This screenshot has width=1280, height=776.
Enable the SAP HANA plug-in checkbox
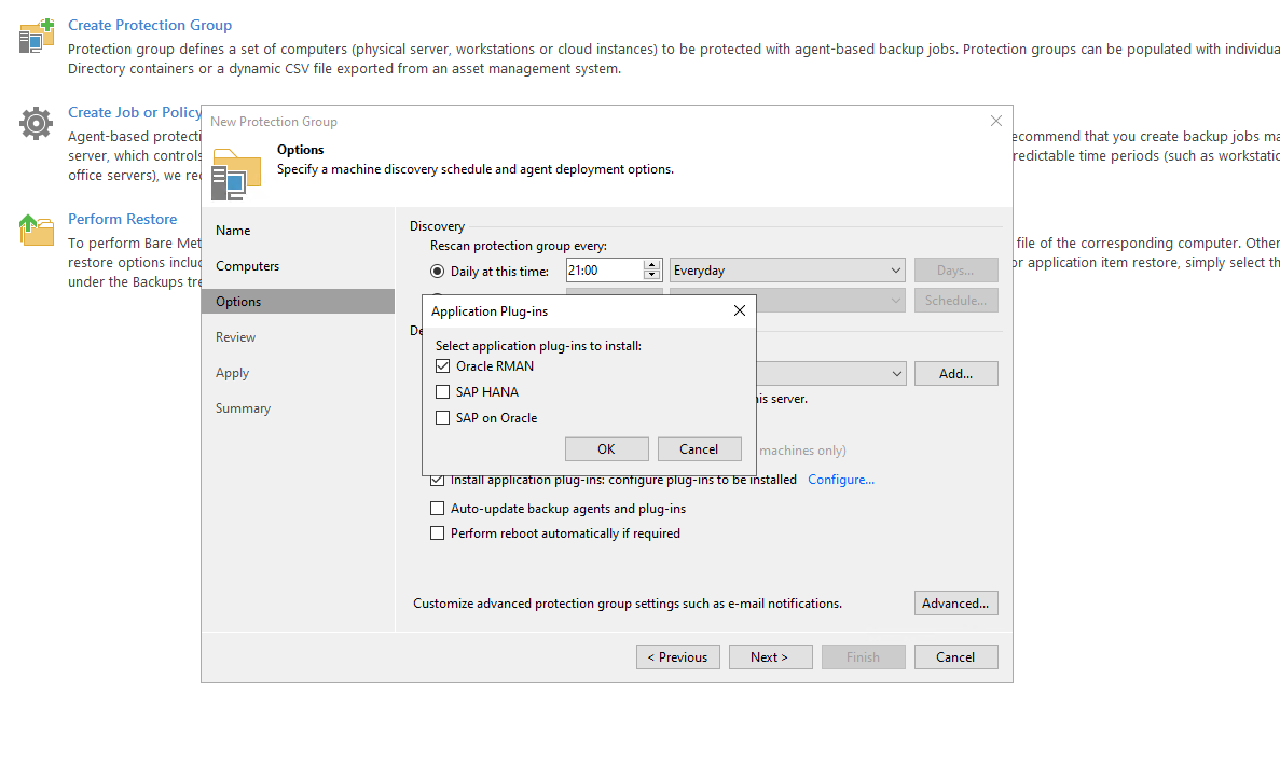pos(443,392)
